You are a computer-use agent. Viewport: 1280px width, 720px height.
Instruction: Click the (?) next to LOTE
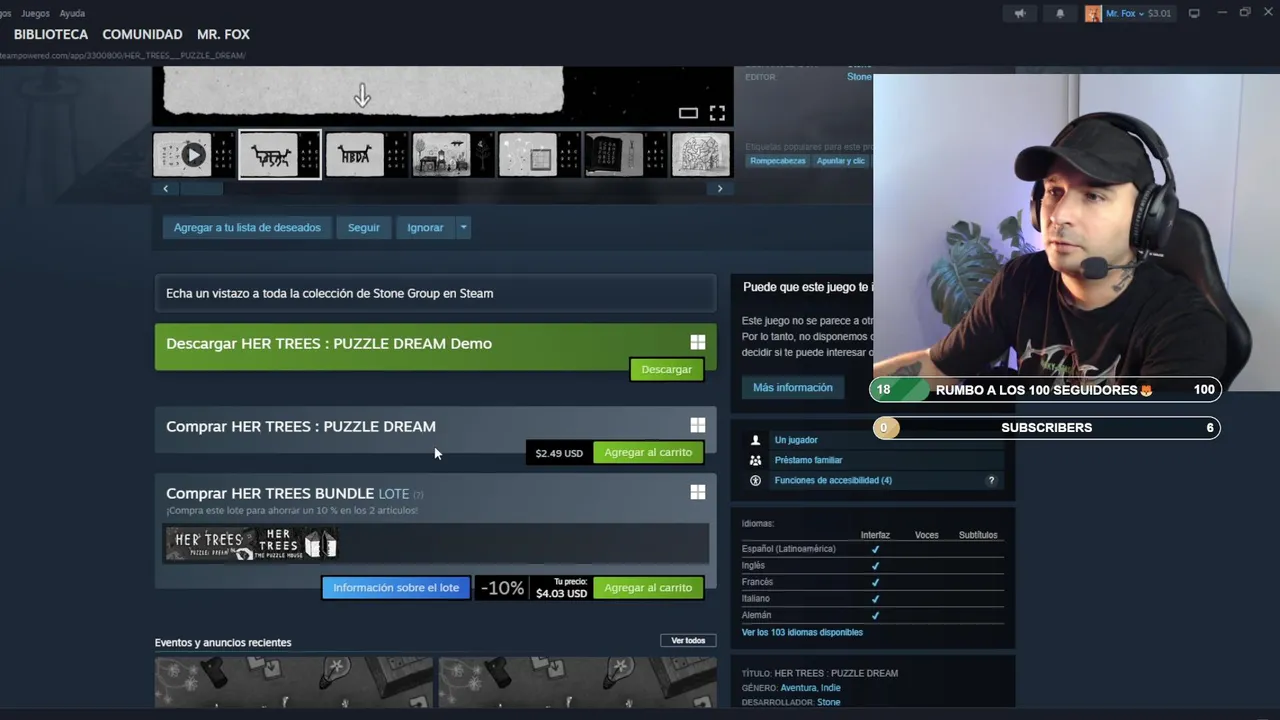418,494
